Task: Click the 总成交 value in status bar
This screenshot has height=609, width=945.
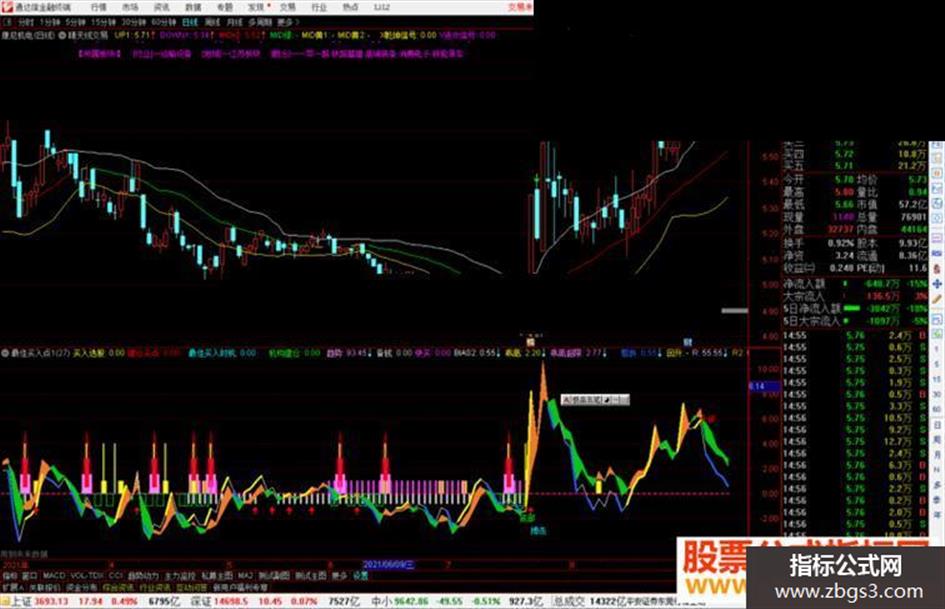Action: [x=609, y=601]
